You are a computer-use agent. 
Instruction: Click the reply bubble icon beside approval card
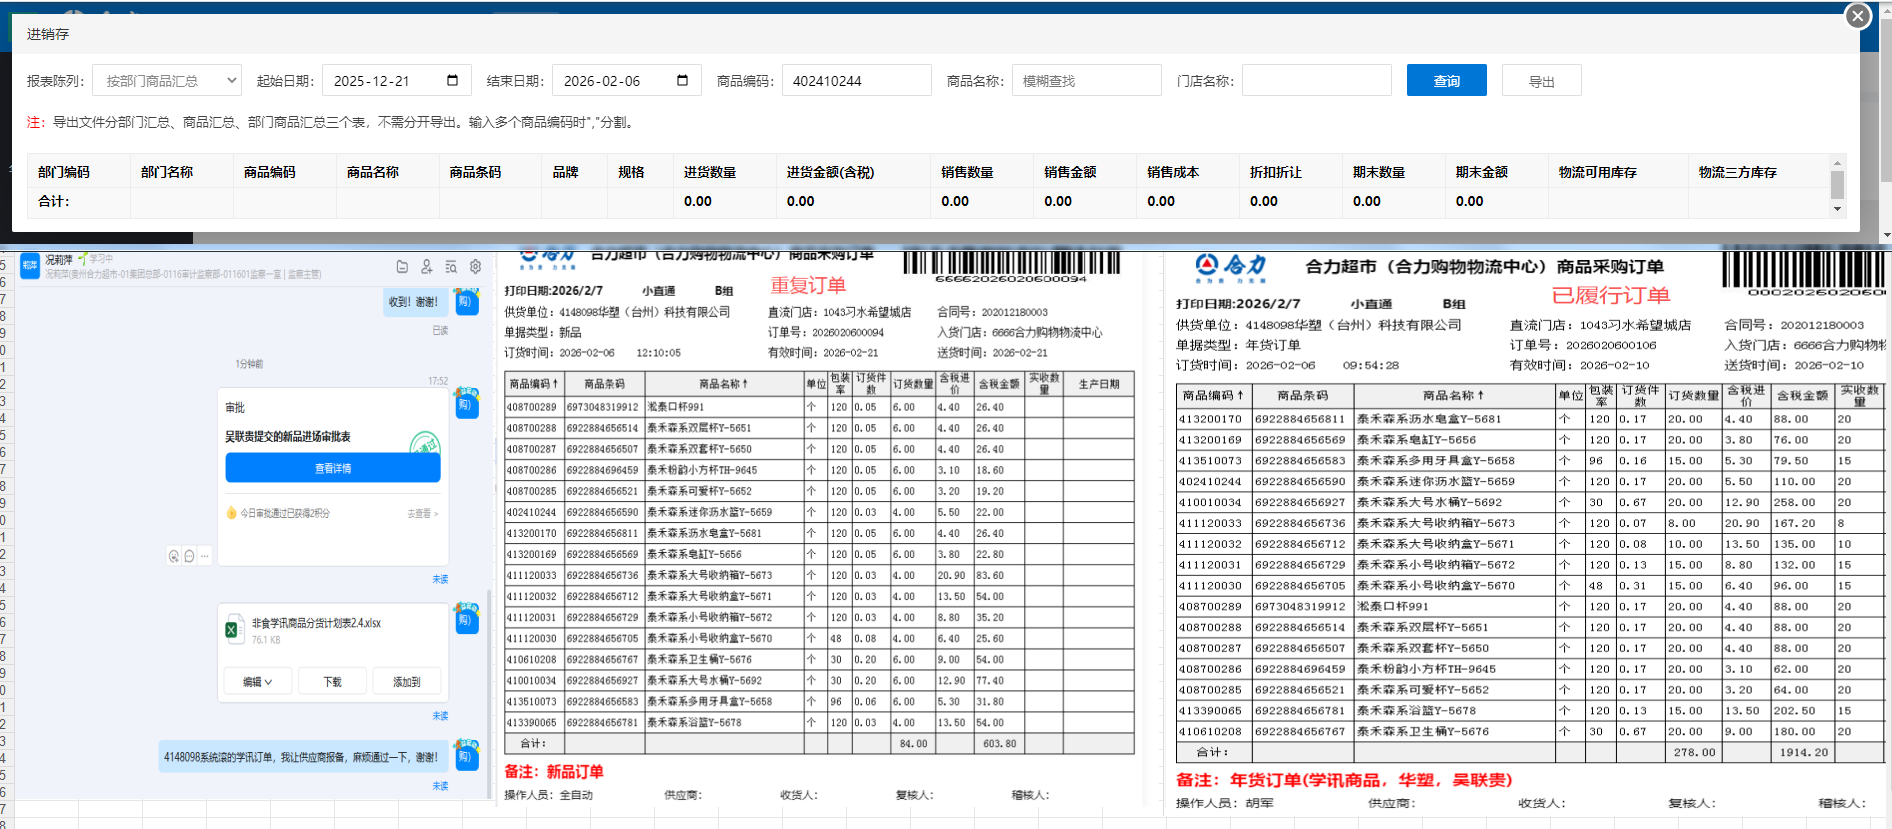[x=189, y=556]
